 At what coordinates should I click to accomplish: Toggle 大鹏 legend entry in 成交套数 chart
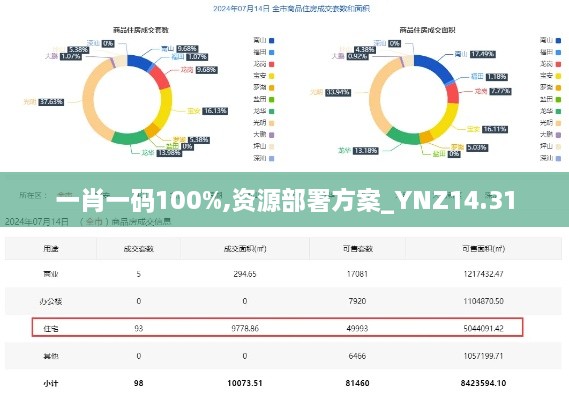[x=264, y=135]
